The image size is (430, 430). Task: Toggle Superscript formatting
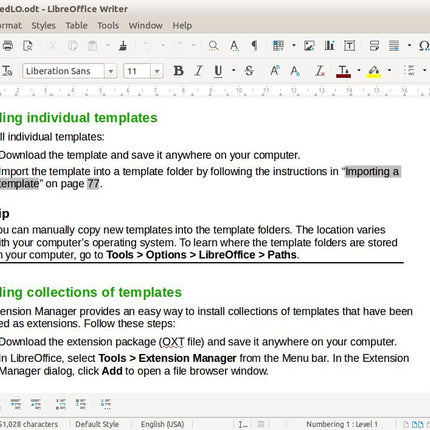274,71
